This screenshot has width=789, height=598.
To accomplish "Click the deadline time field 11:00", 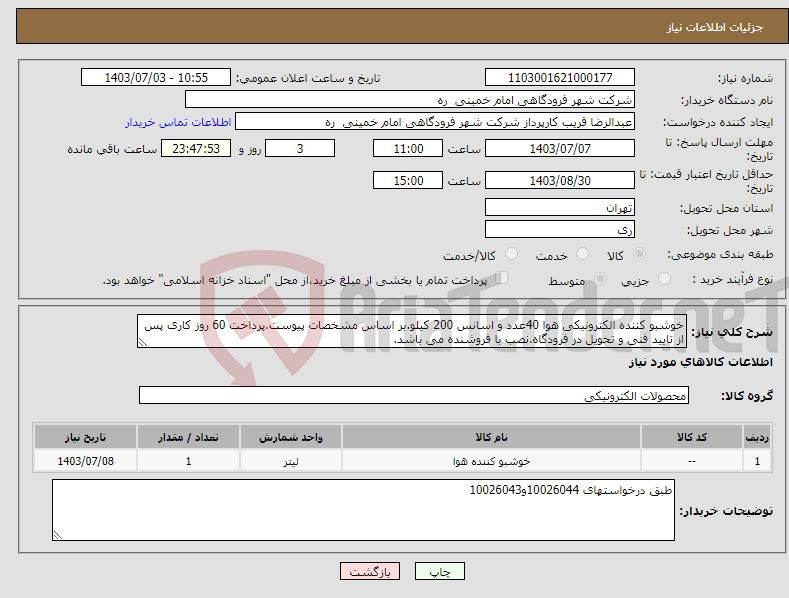I will pos(408,148).
